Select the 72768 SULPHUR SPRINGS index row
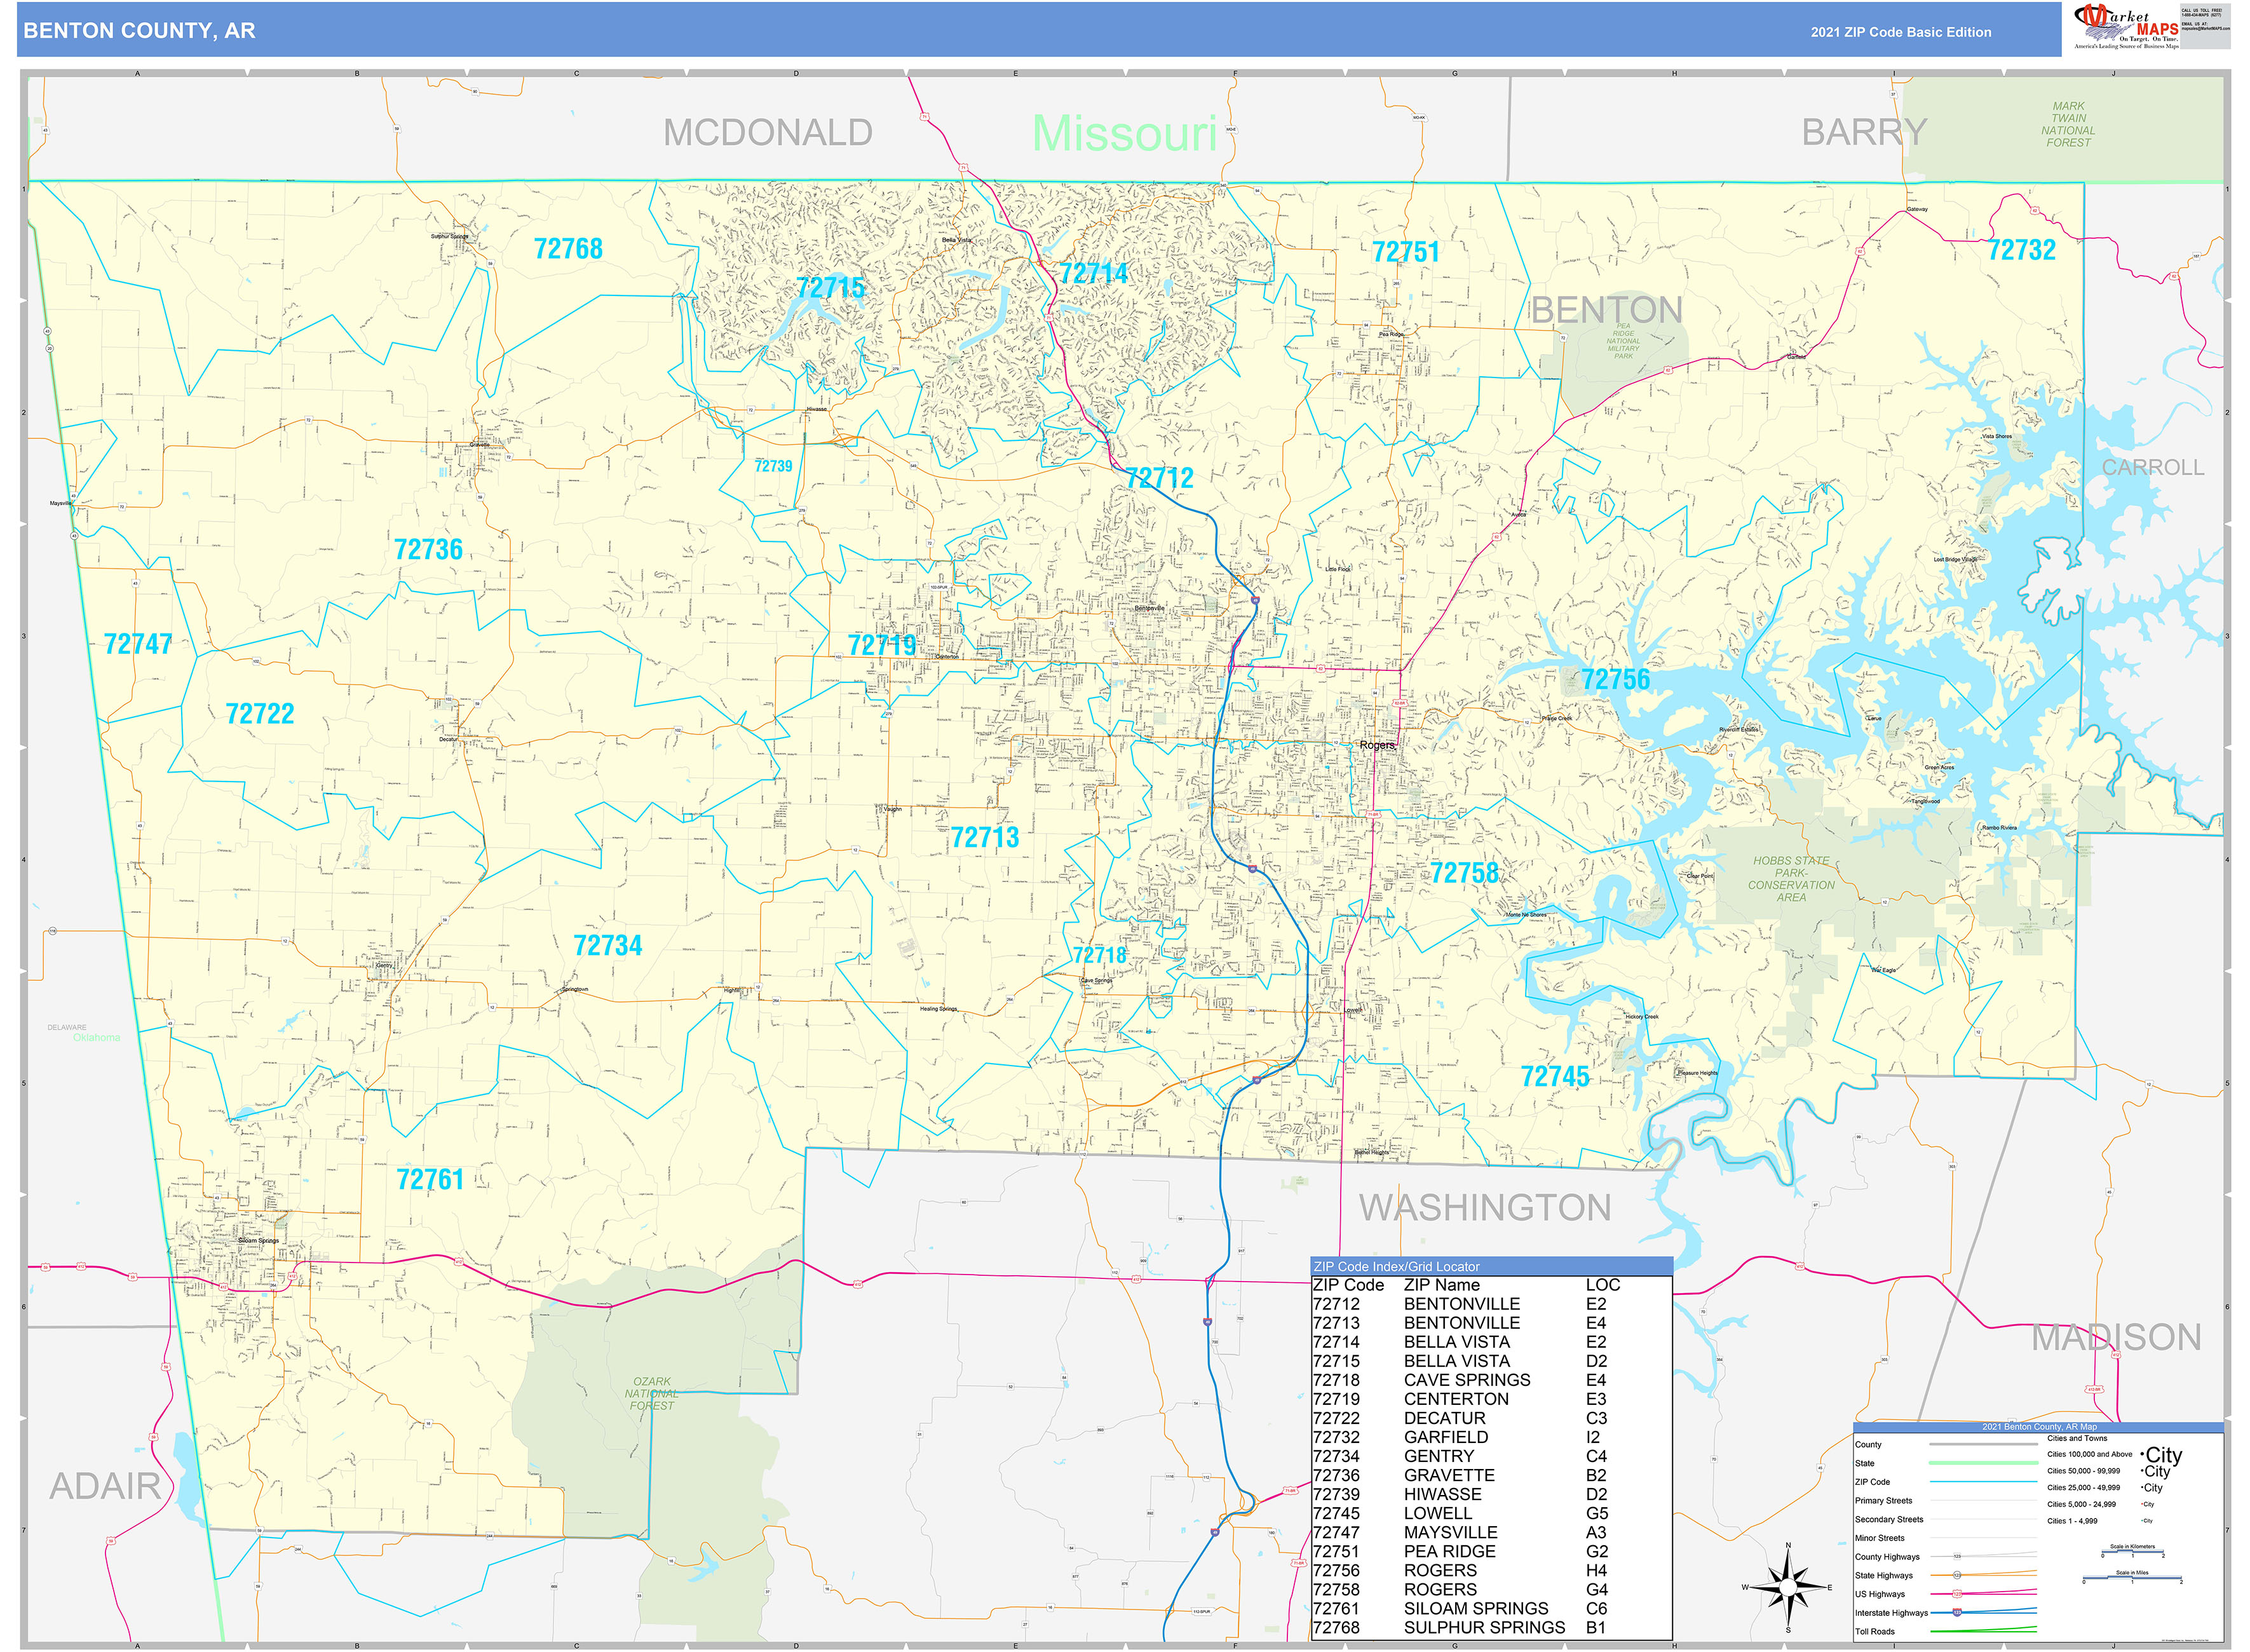The image size is (2250, 1652). point(1491,1627)
